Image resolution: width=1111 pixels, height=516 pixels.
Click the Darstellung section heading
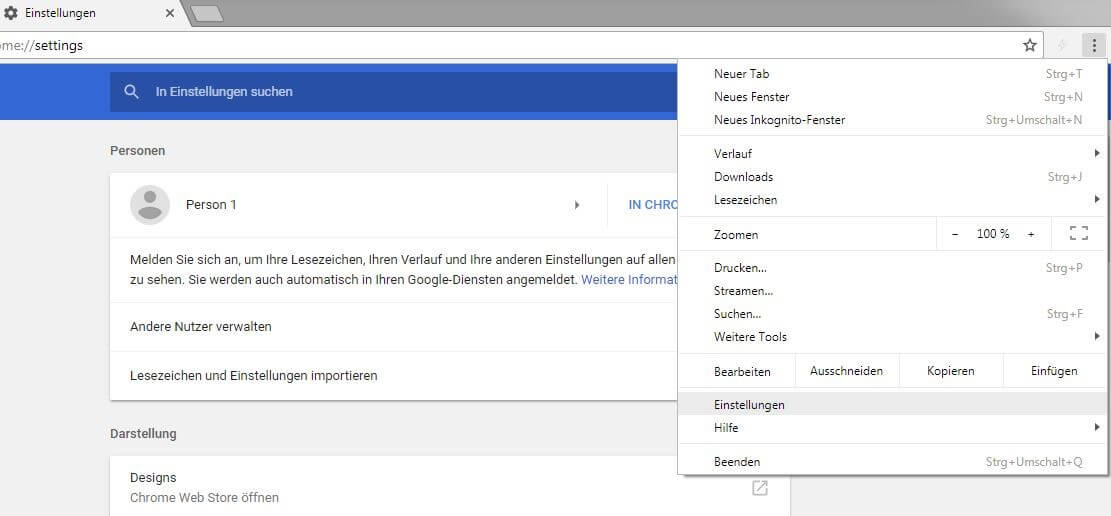click(x=143, y=433)
